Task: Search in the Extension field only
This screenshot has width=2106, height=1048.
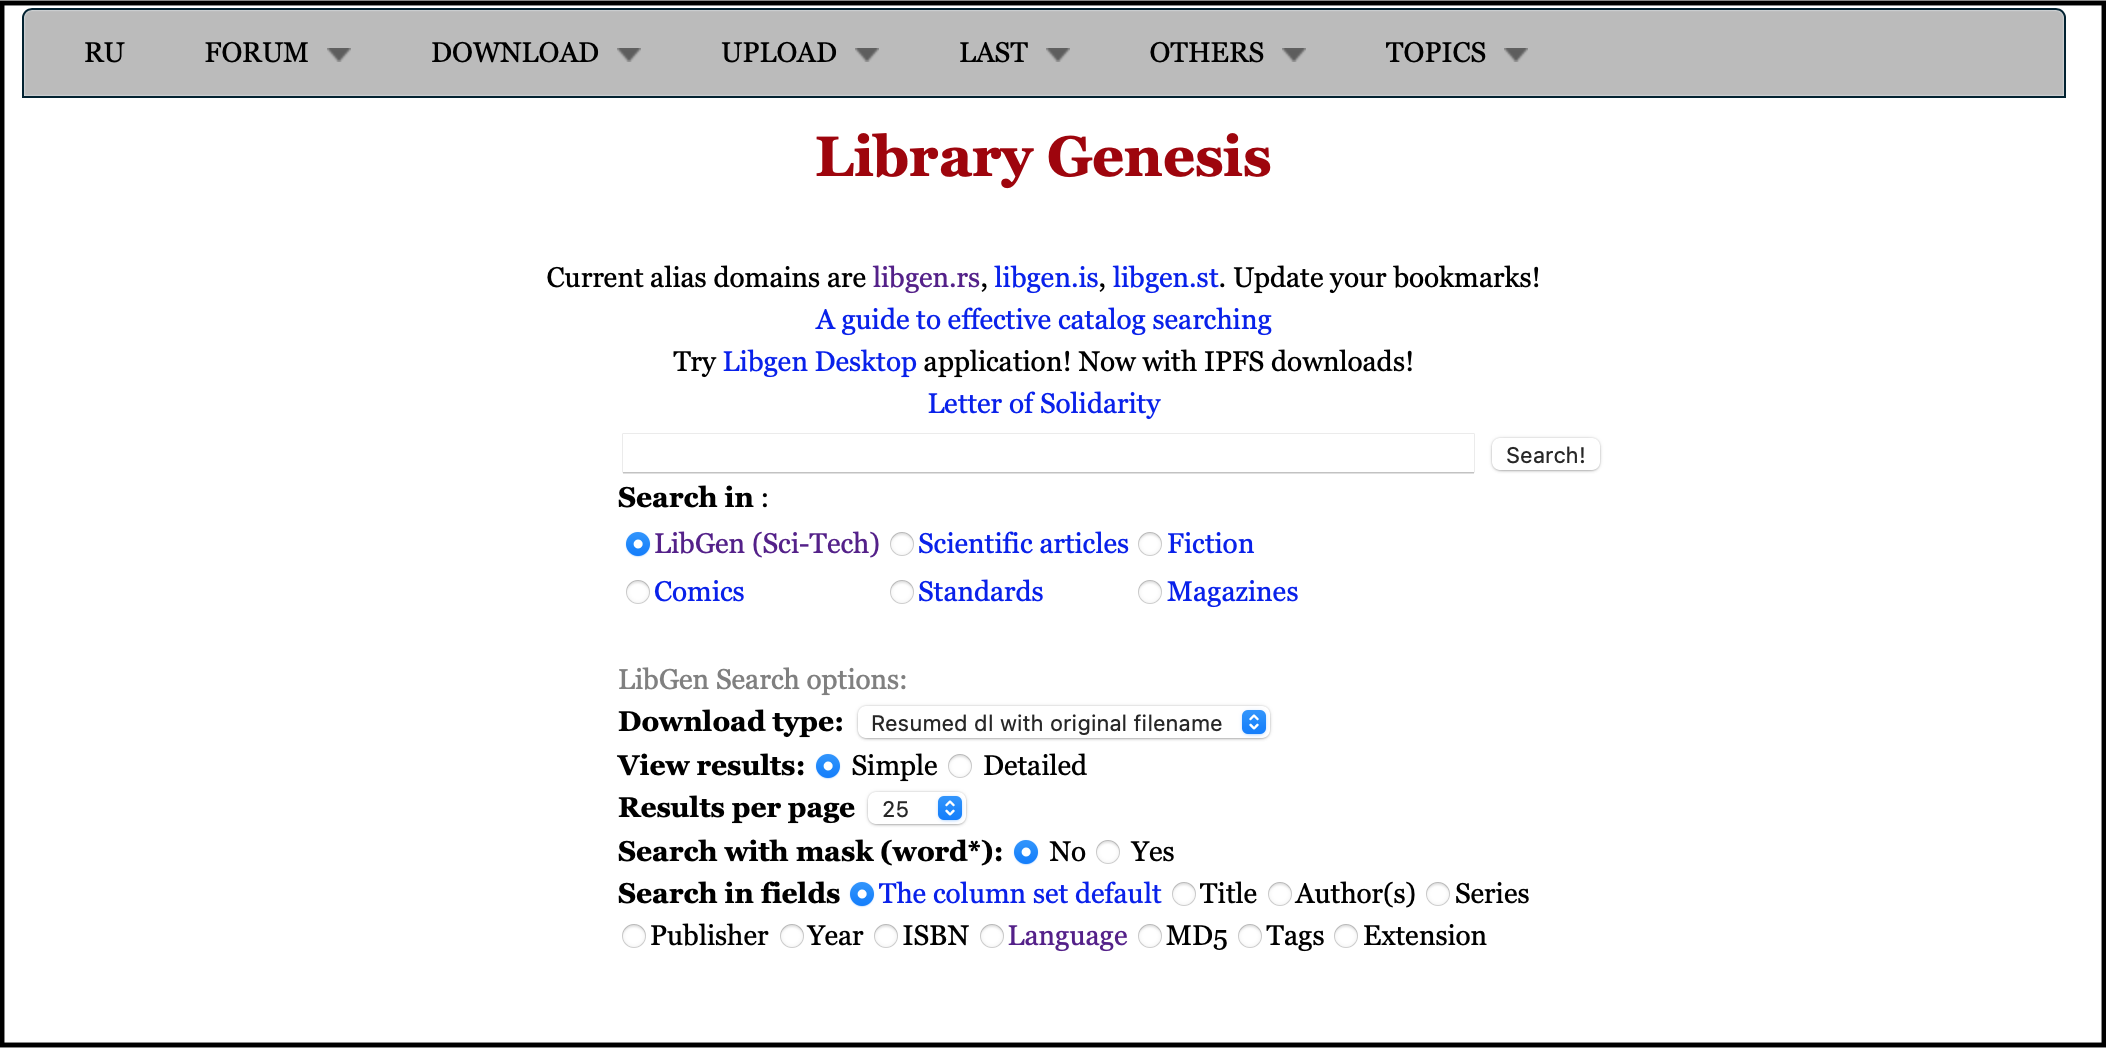Action: tap(1346, 936)
